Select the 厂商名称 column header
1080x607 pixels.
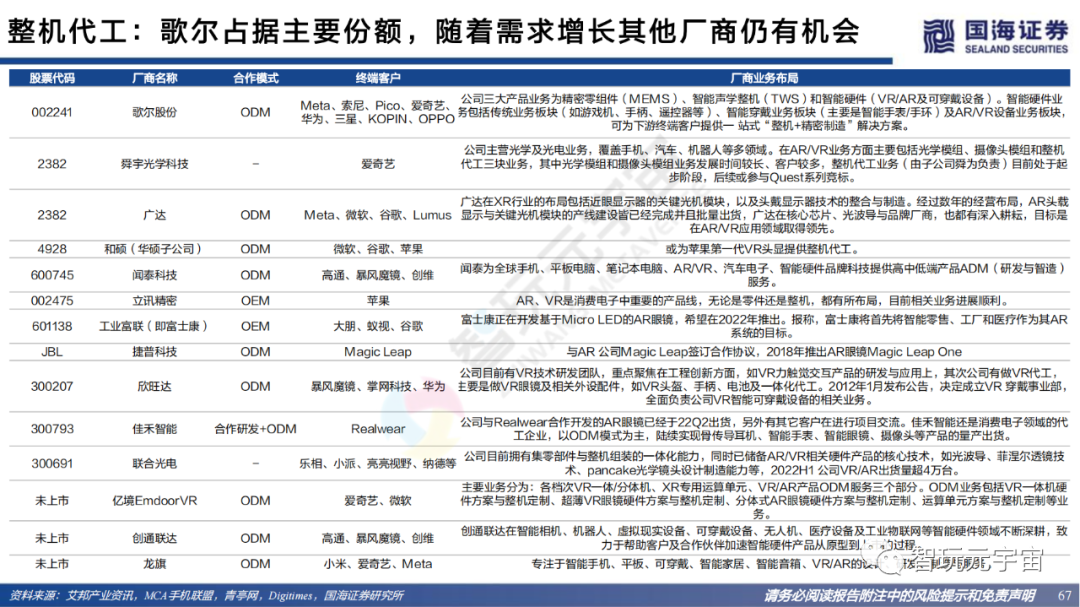click(x=154, y=79)
